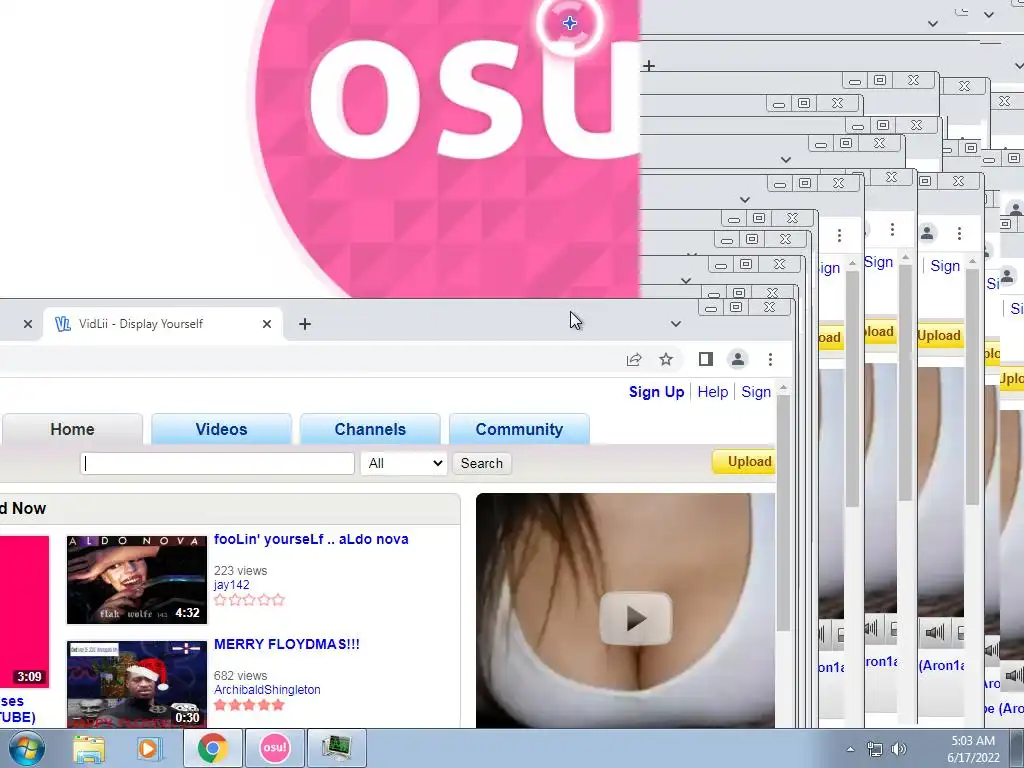The image size is (1024, 768).
Task: Open the Windows Start menu orb
Action: [x=27, y=748]
